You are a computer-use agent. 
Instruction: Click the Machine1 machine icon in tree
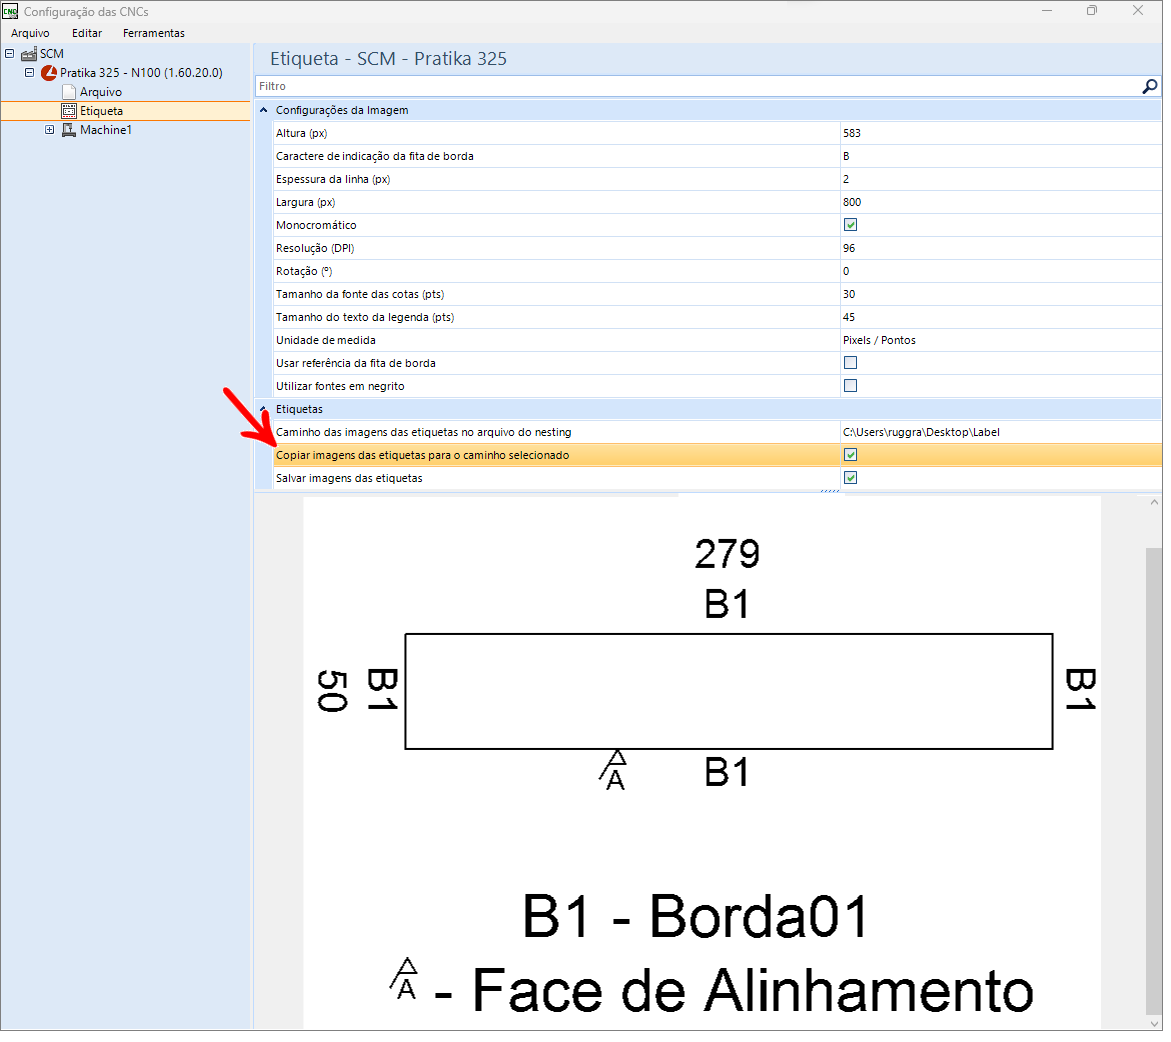69,131
